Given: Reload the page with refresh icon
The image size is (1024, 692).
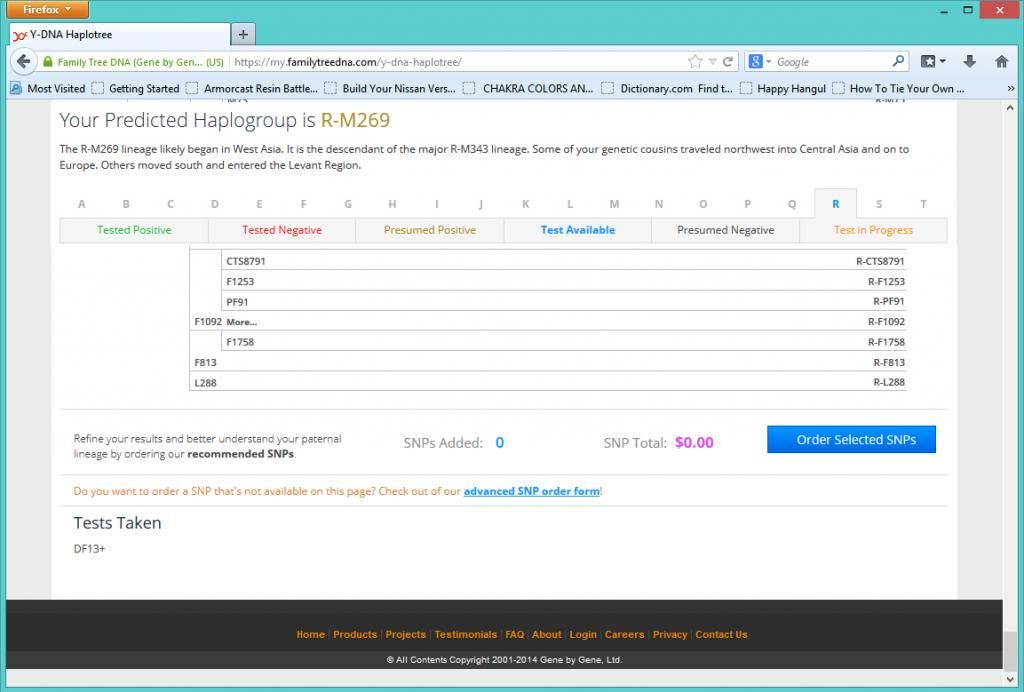Looking at the screenshot, I should (x=728, y=62).
